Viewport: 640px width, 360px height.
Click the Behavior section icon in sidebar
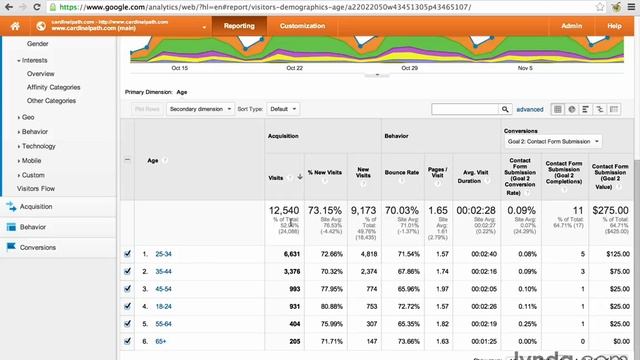[x=11, y=227]
